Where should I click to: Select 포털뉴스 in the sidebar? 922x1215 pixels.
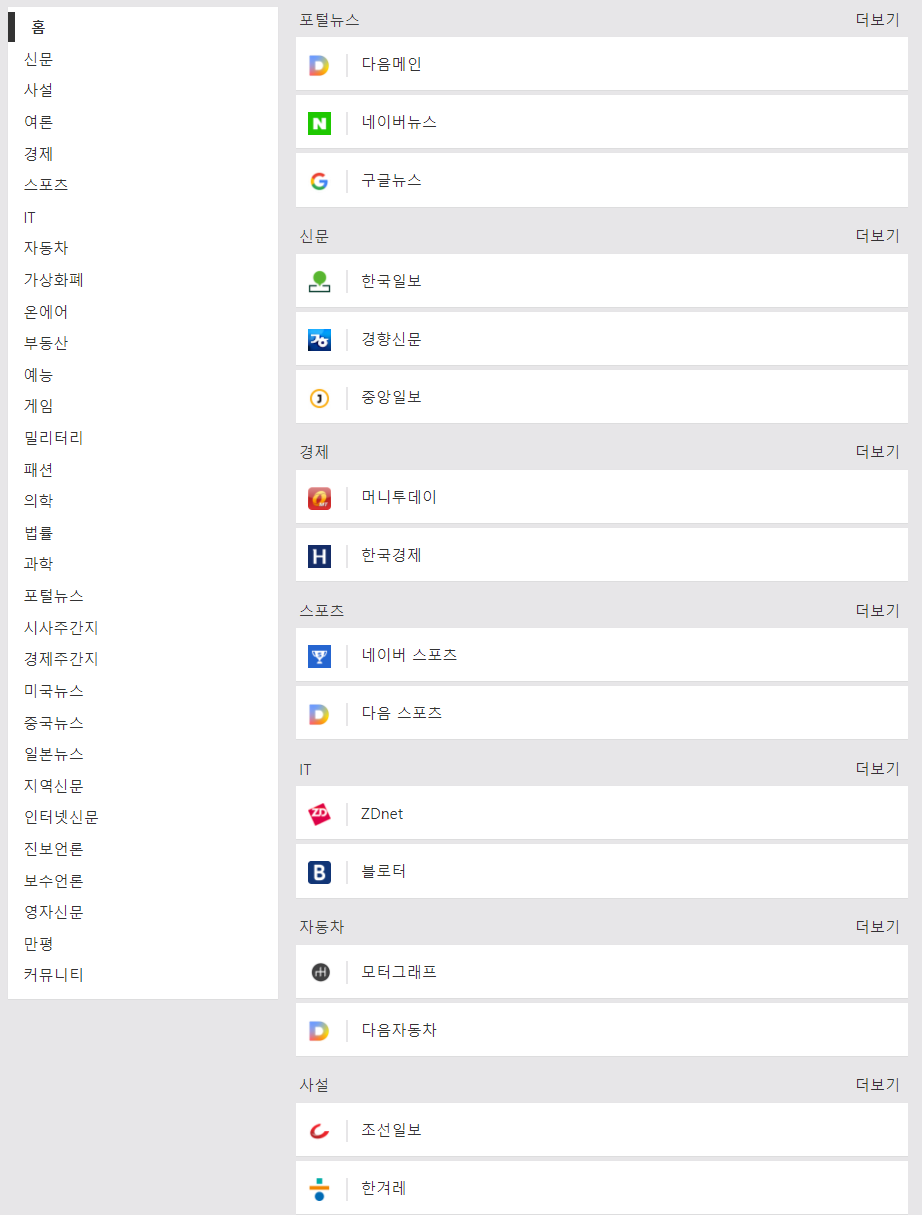pos(54,596)
